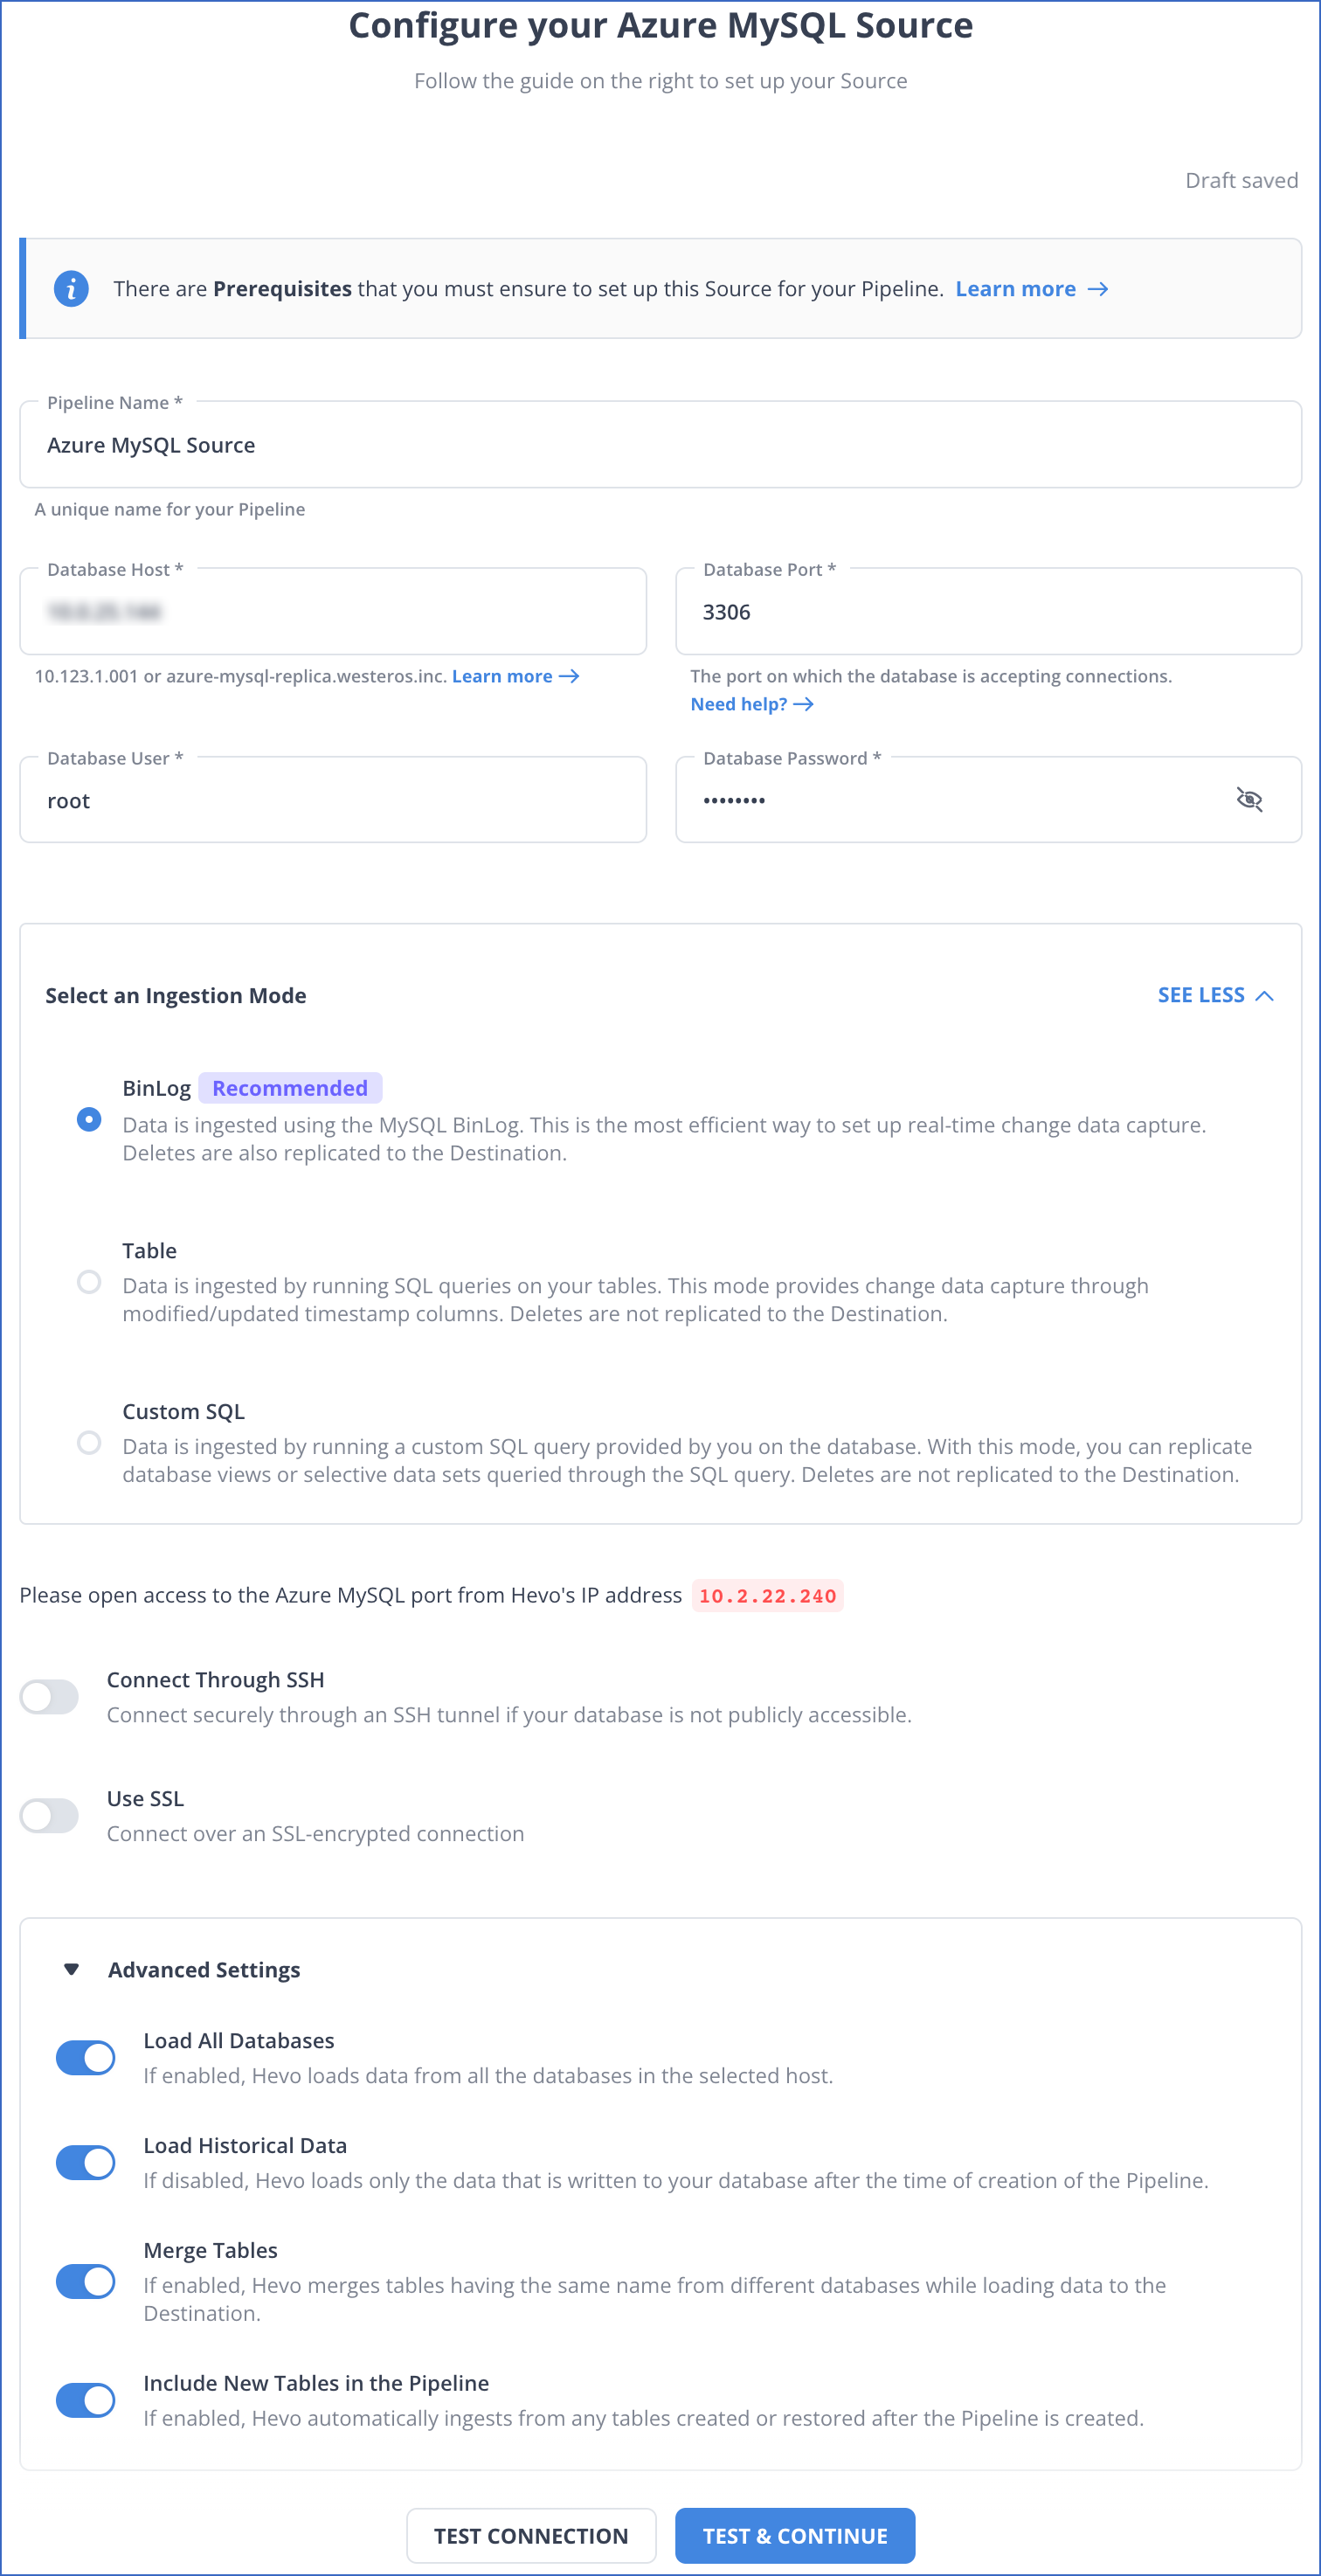Click the Database Host input field

point(333,611)
